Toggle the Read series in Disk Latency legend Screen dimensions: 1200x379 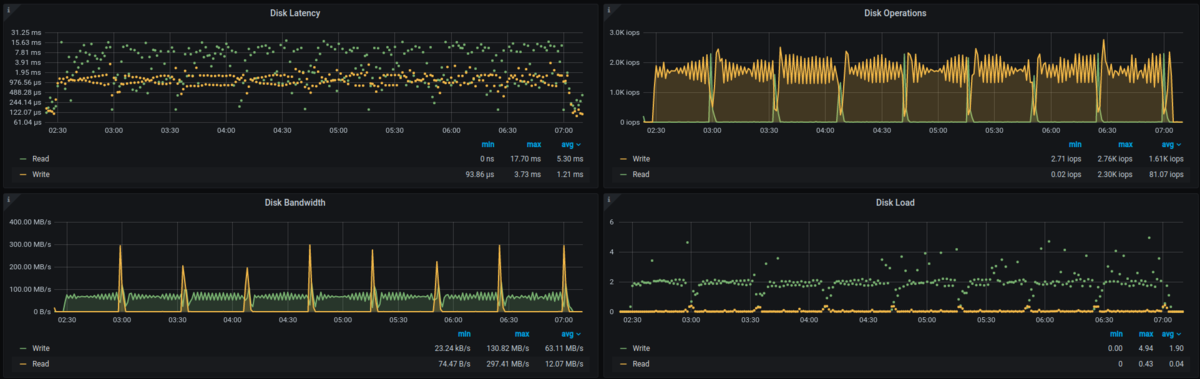pos(41,158)
